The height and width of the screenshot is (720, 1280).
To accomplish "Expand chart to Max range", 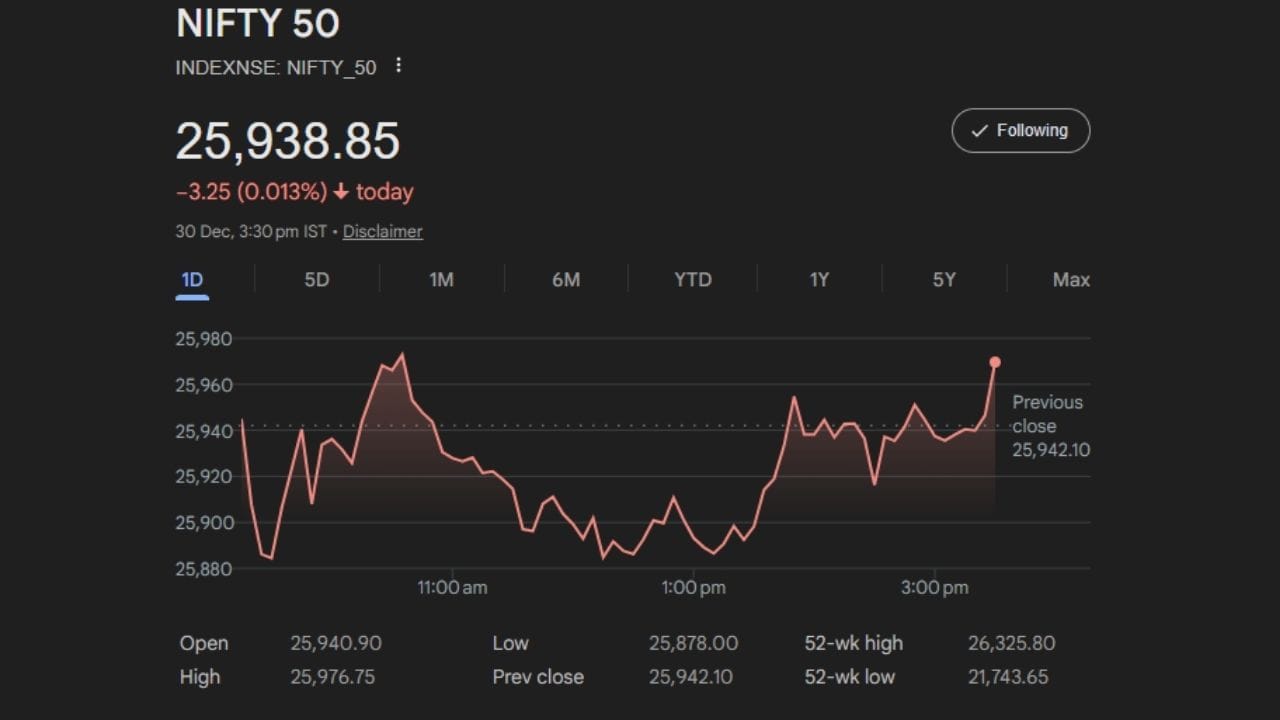I will [1070, 280].
